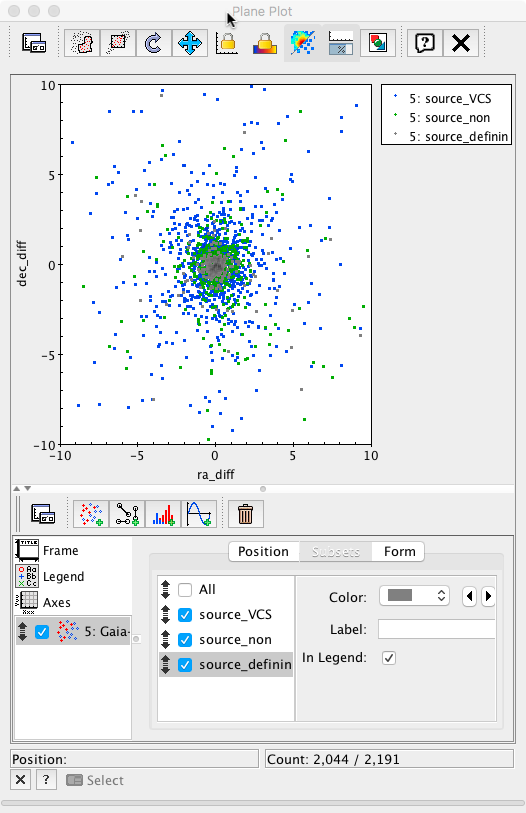Delete the selected layer with trash icon
The height and width of the screenshot is (813, 526).
click(245, 514)
